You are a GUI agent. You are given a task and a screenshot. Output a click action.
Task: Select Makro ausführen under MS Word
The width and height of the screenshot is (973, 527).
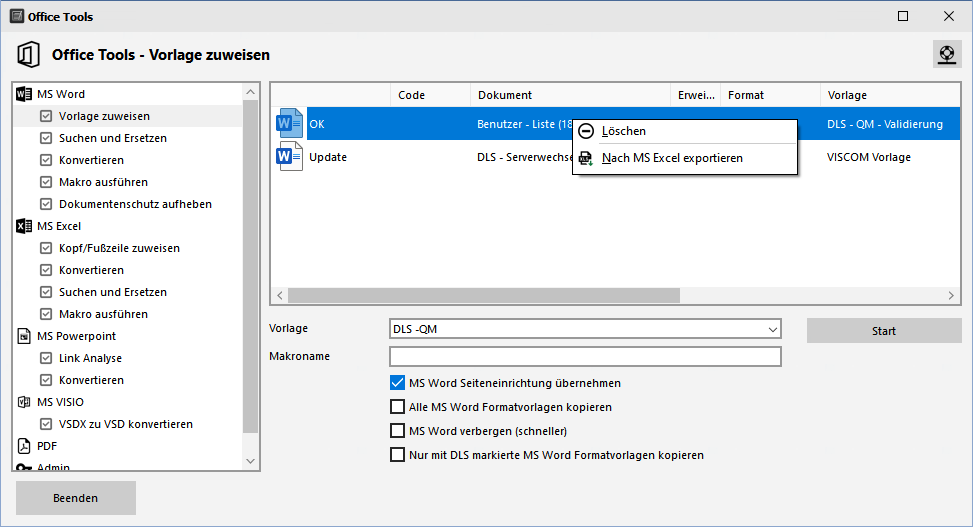pos(103,182)
